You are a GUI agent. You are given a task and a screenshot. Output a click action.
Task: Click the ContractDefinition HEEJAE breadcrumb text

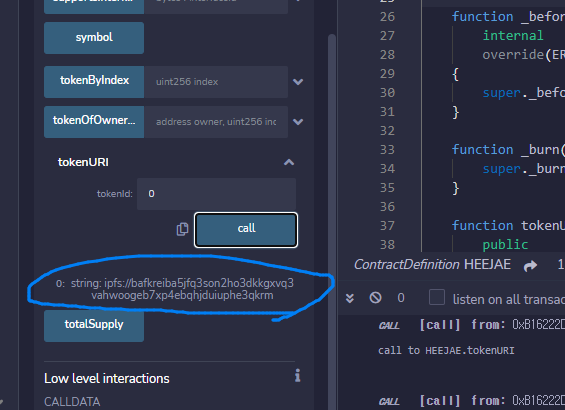[432, 264]
